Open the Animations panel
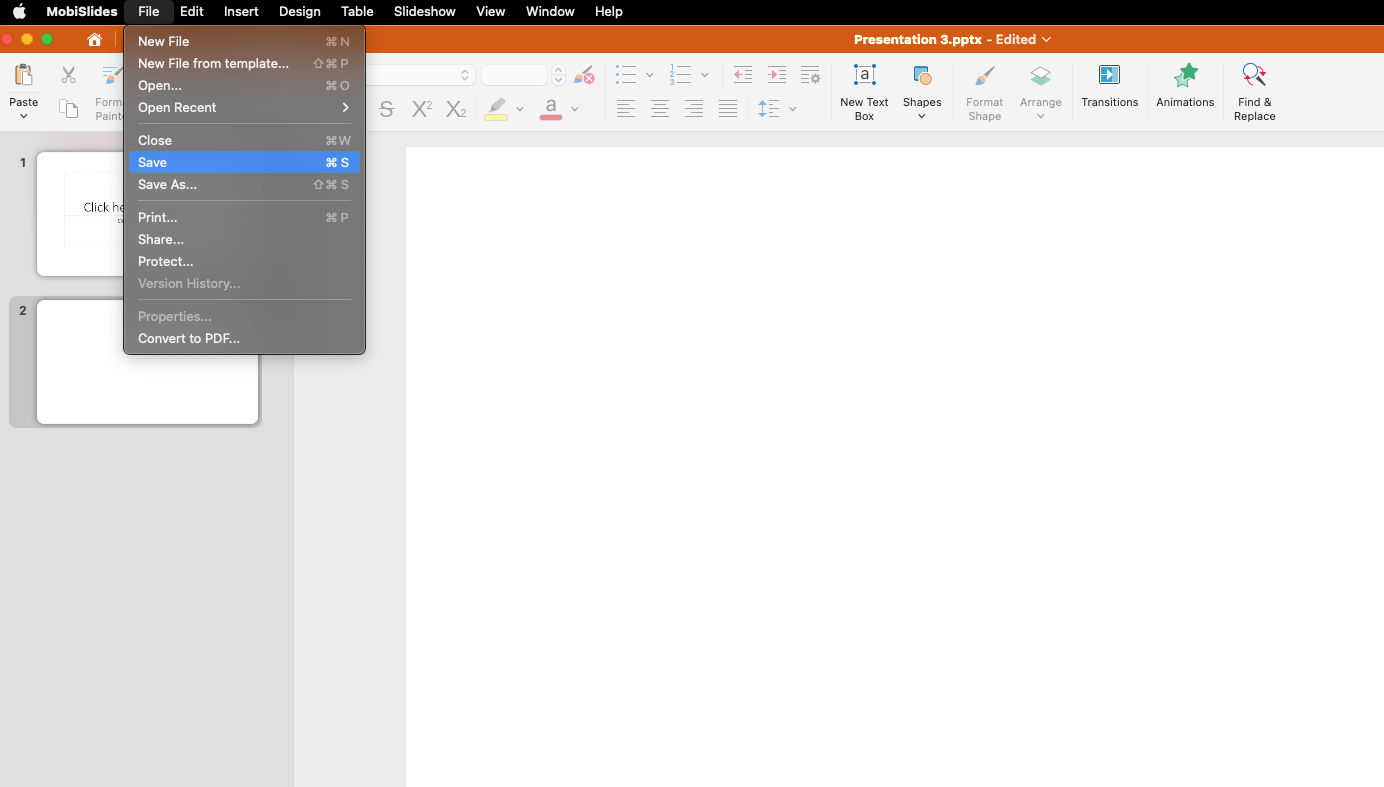 tap(1185, 86)
